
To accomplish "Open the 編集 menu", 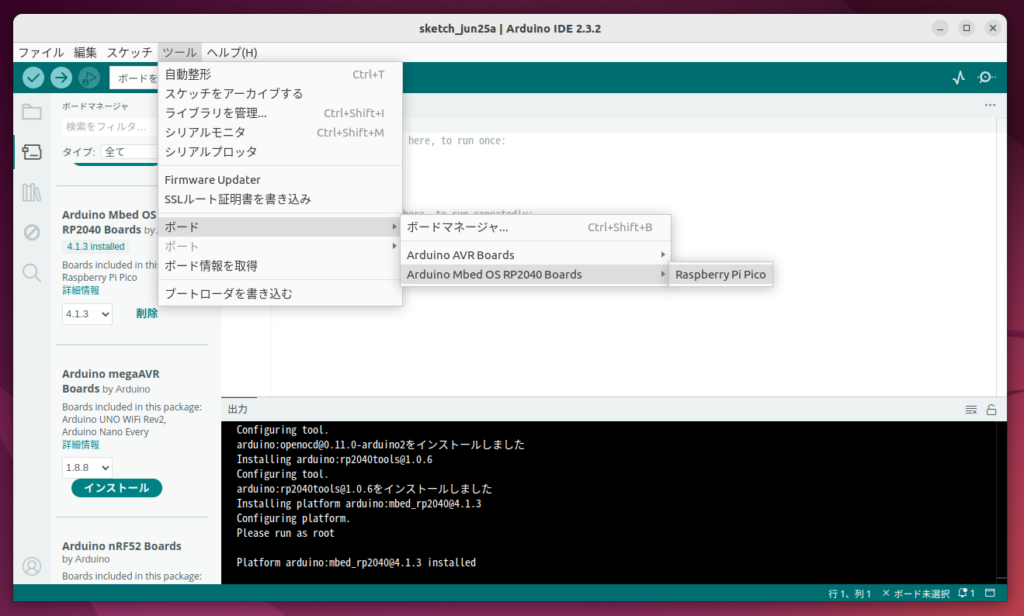I will click(85, 52).
